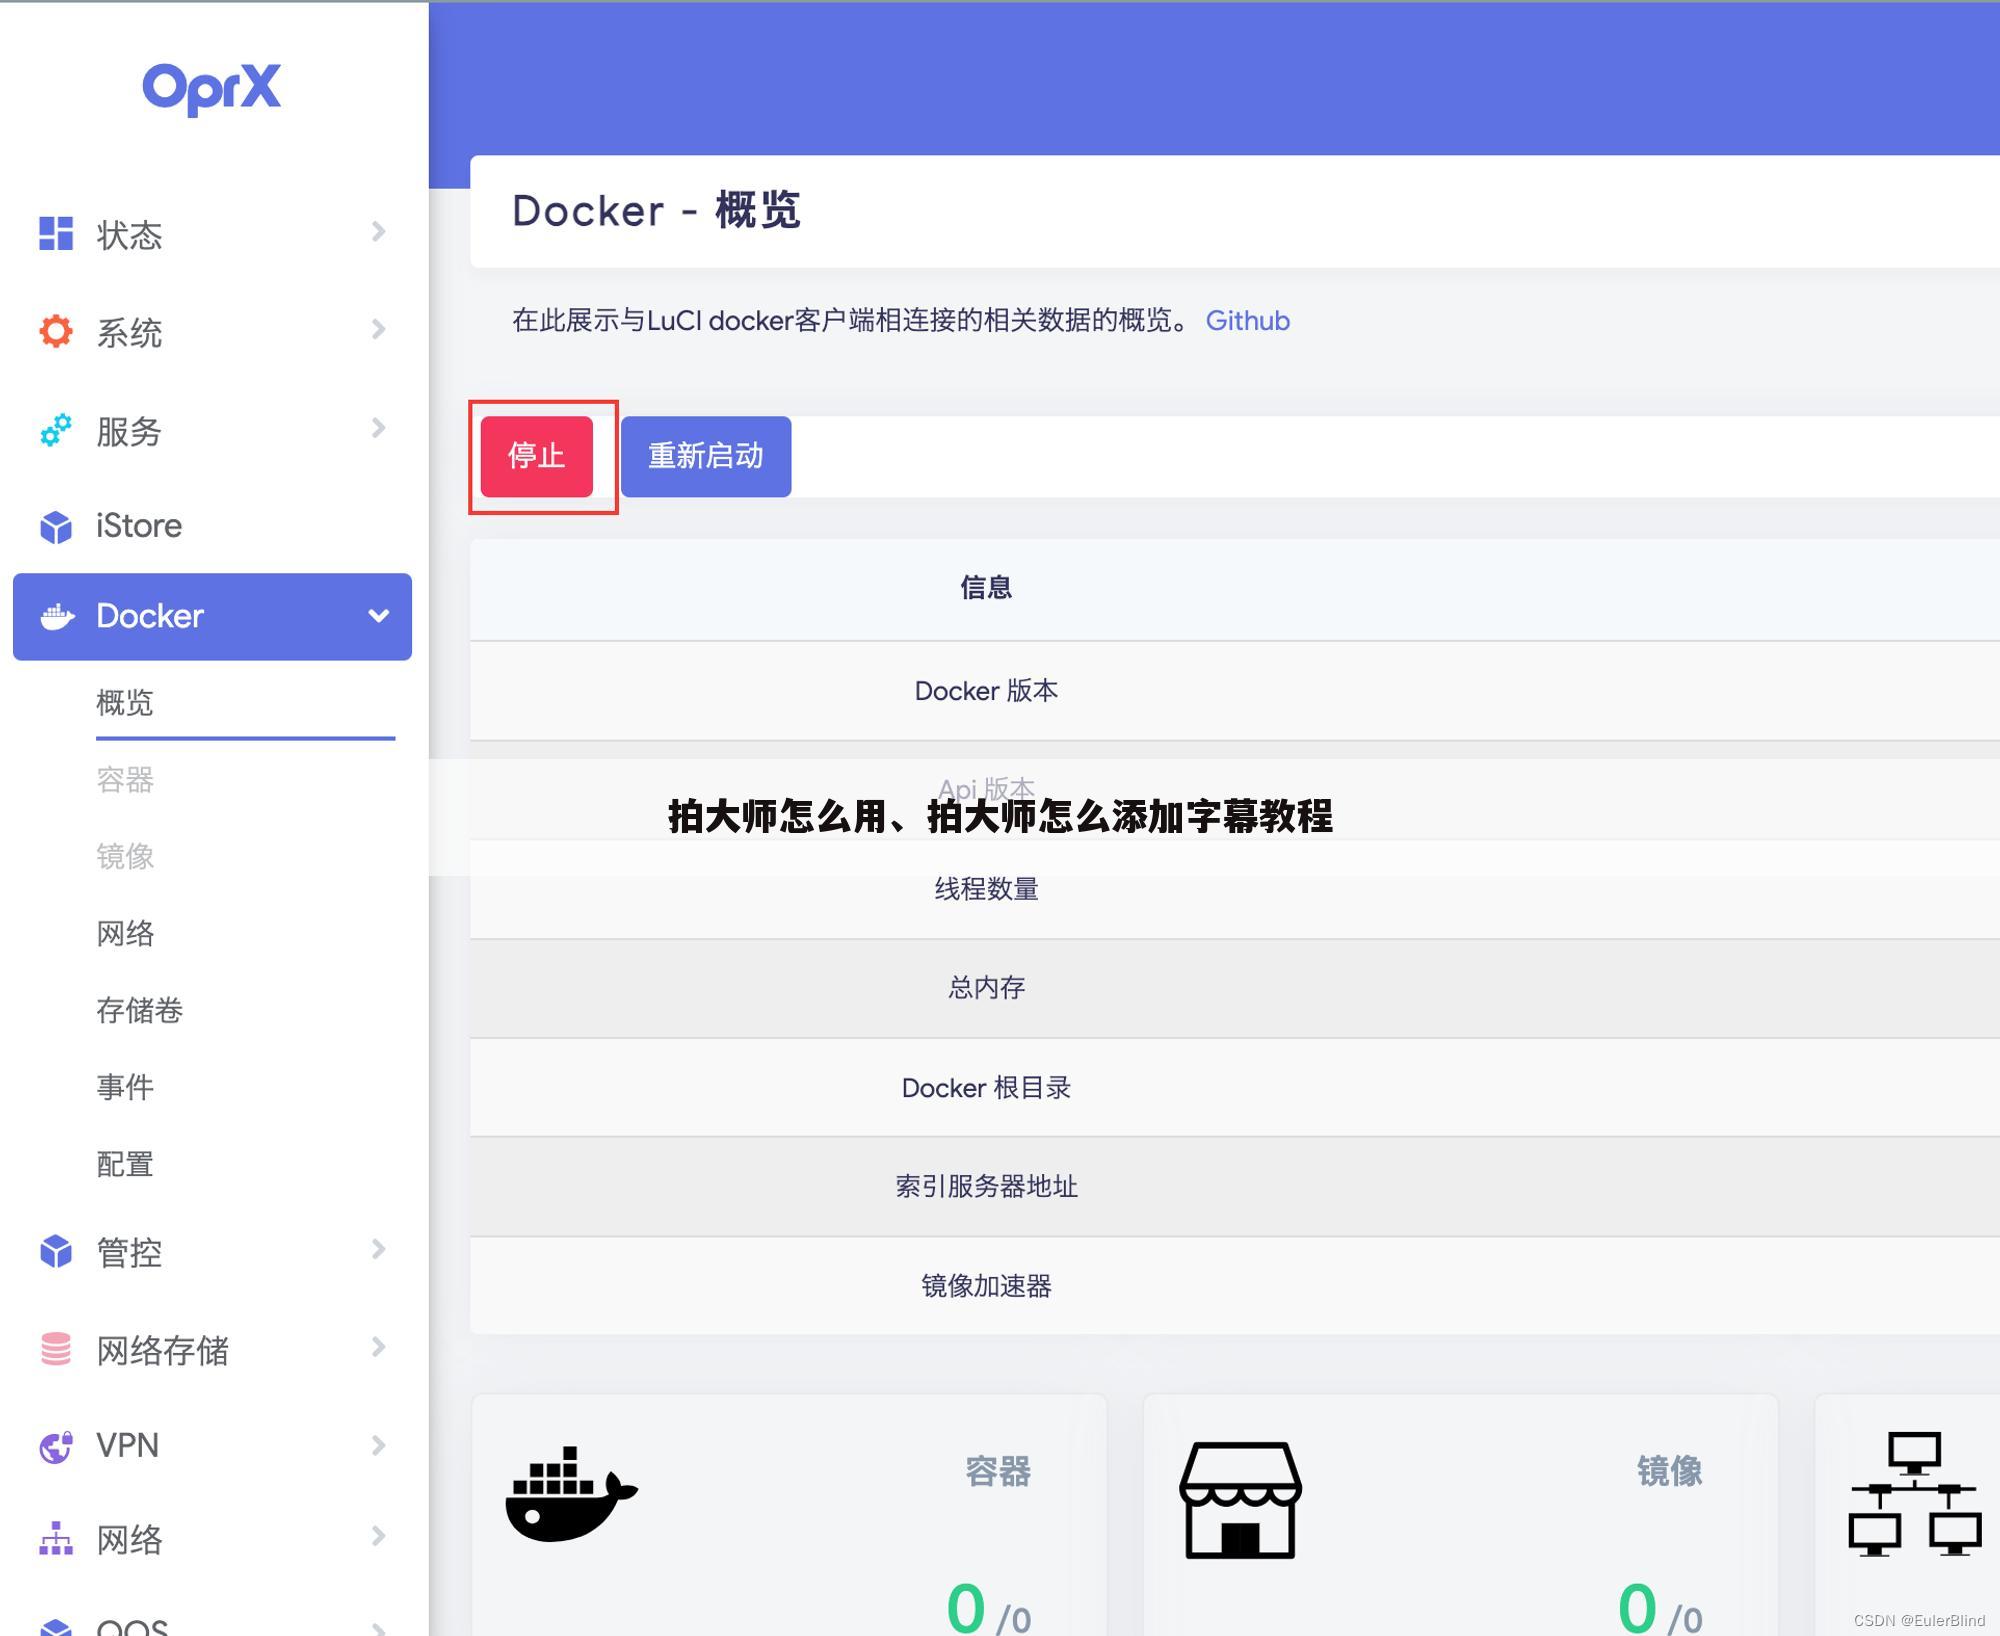Click the Docker 根目录 row

tap(1235, 1087)
